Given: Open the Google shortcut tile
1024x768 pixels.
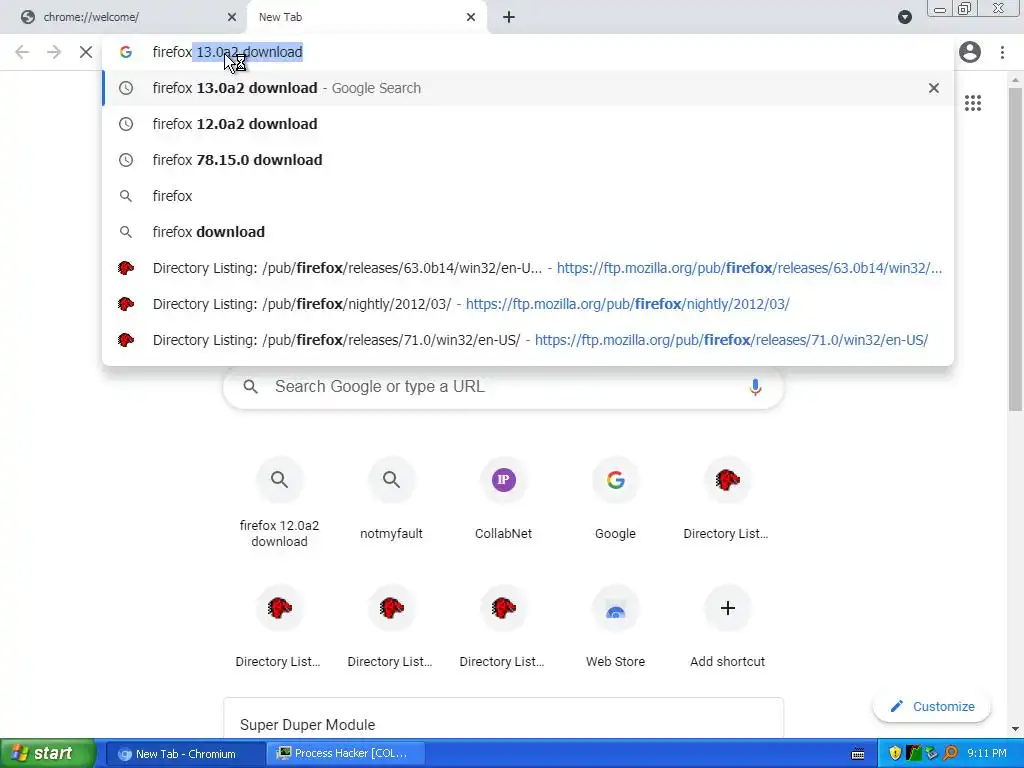Looking at the screenshot, I should tap(615, 500).
